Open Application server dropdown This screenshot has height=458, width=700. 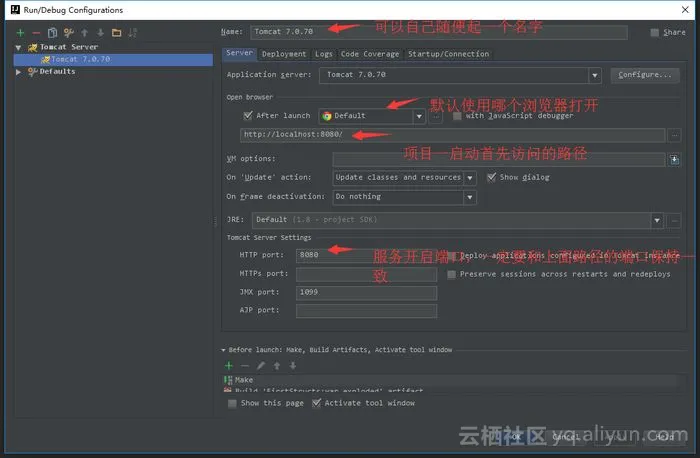595,75
